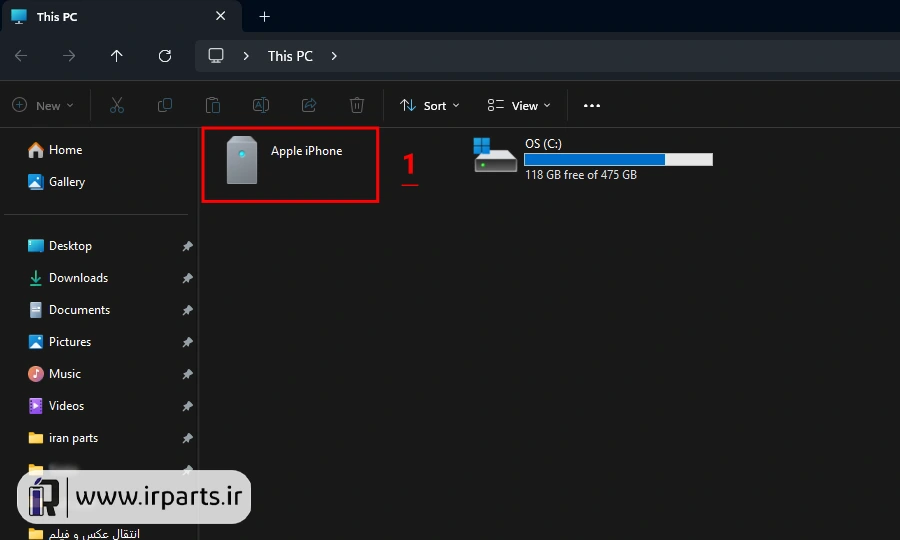Click the Copy icon in toolbar
This screenshot has height=540, width=900.
(x=165, y=106)
